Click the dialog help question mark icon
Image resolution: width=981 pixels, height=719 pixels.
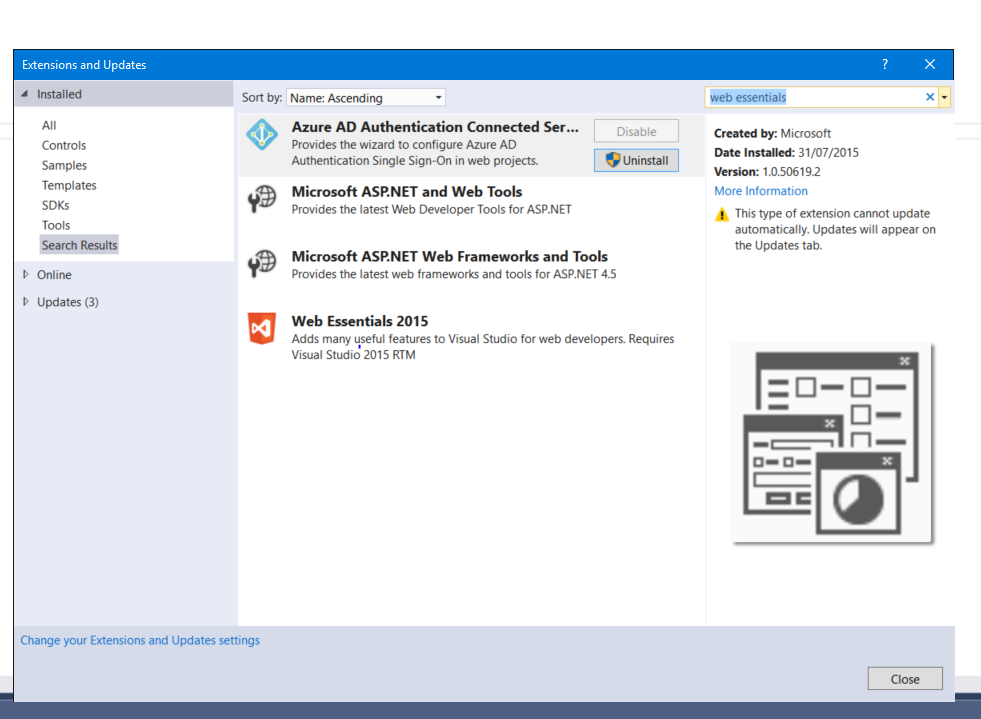coord(884,64)
